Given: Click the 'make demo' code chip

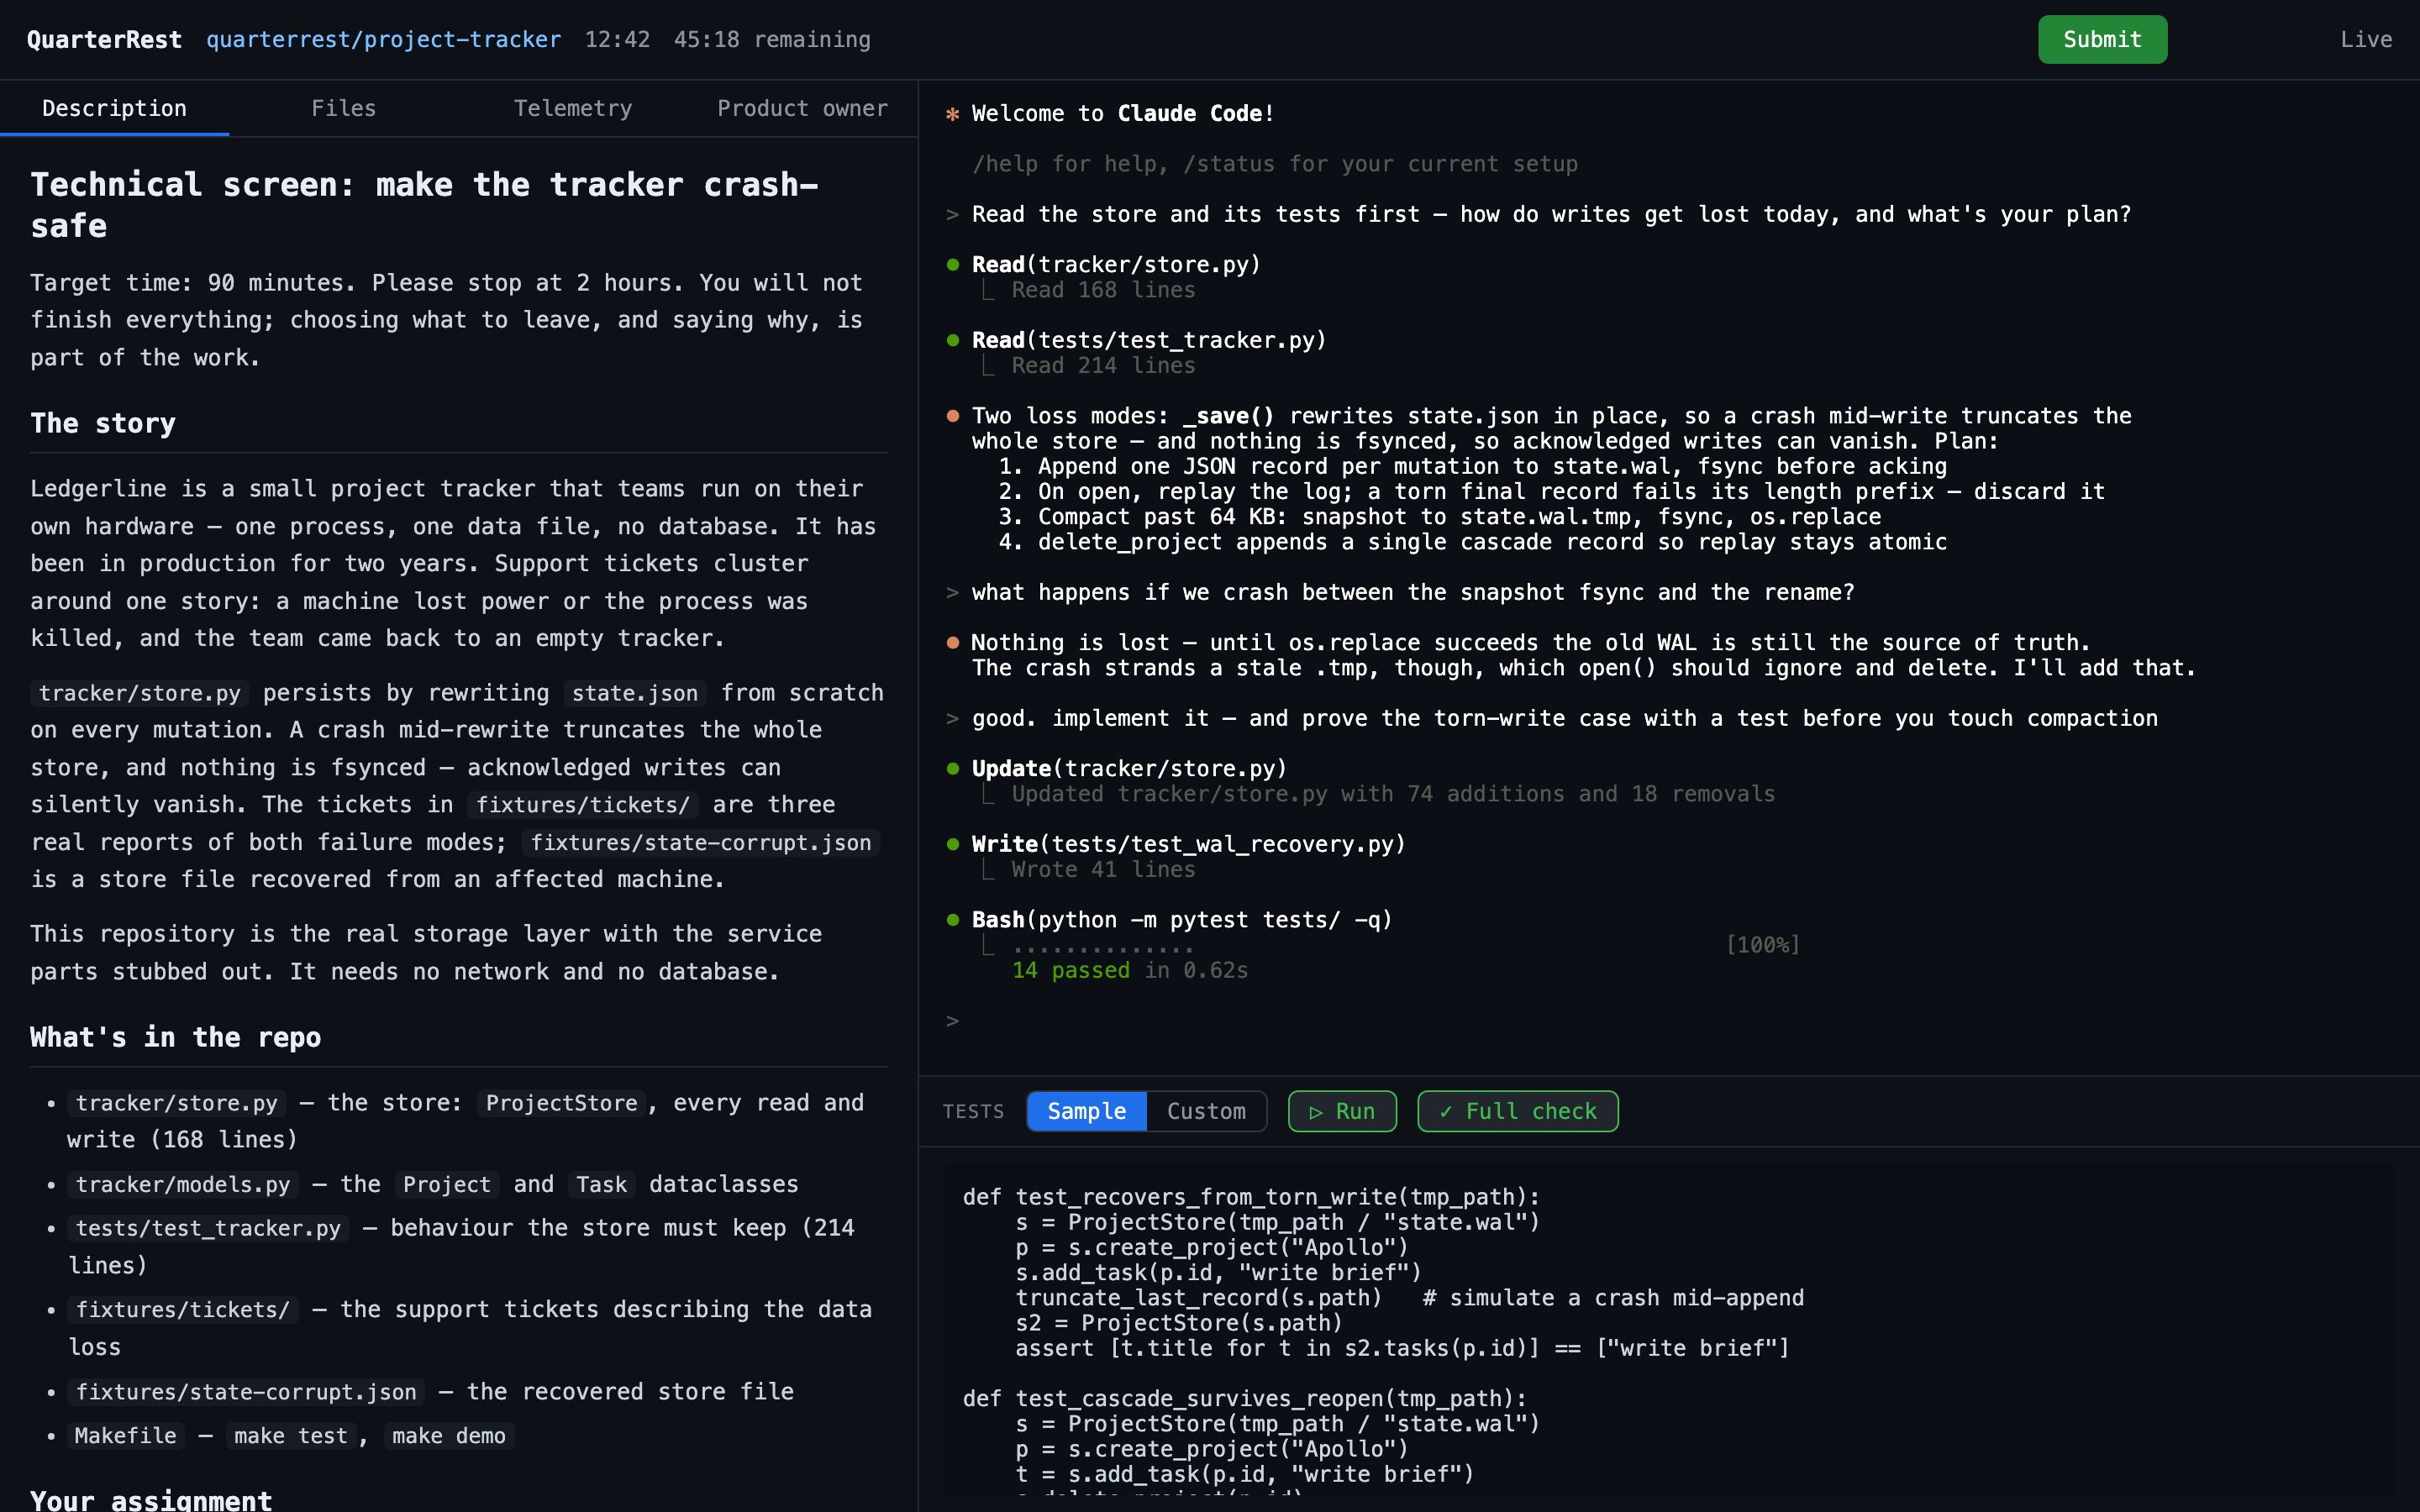Looking at the screenshot, I should click(449, 1436).
